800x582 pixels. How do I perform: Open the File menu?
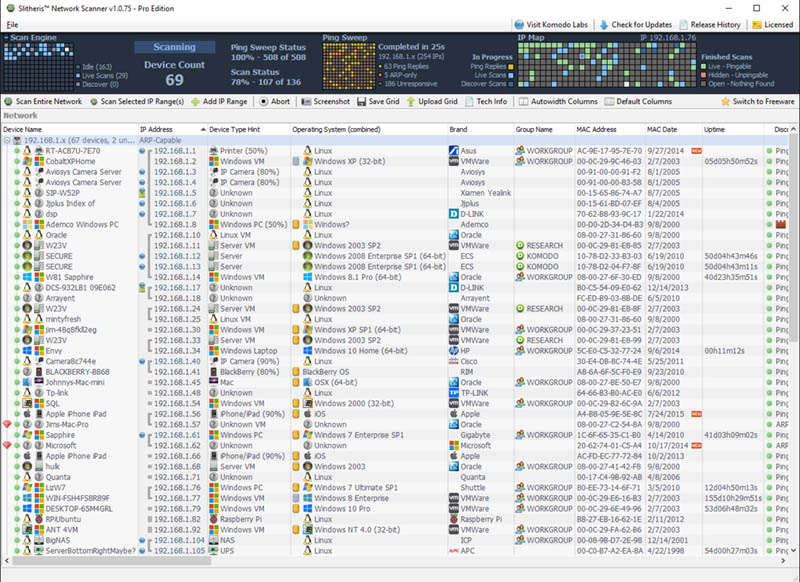coord(13,25)
